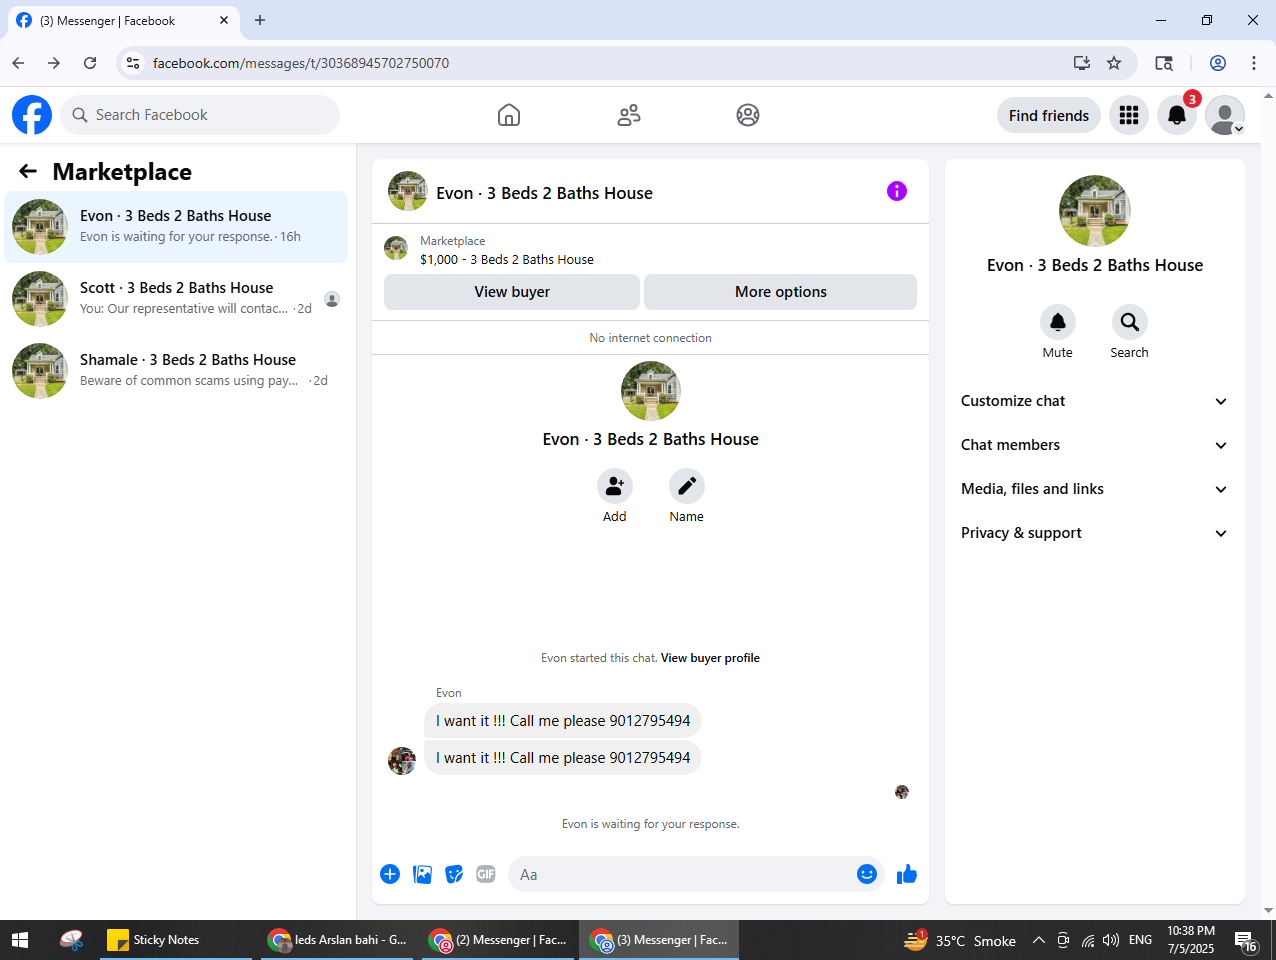The width and height of the screenshot is (1276, 960).
Task: Reload the page in the browser
Action: [x=90, y=63]
